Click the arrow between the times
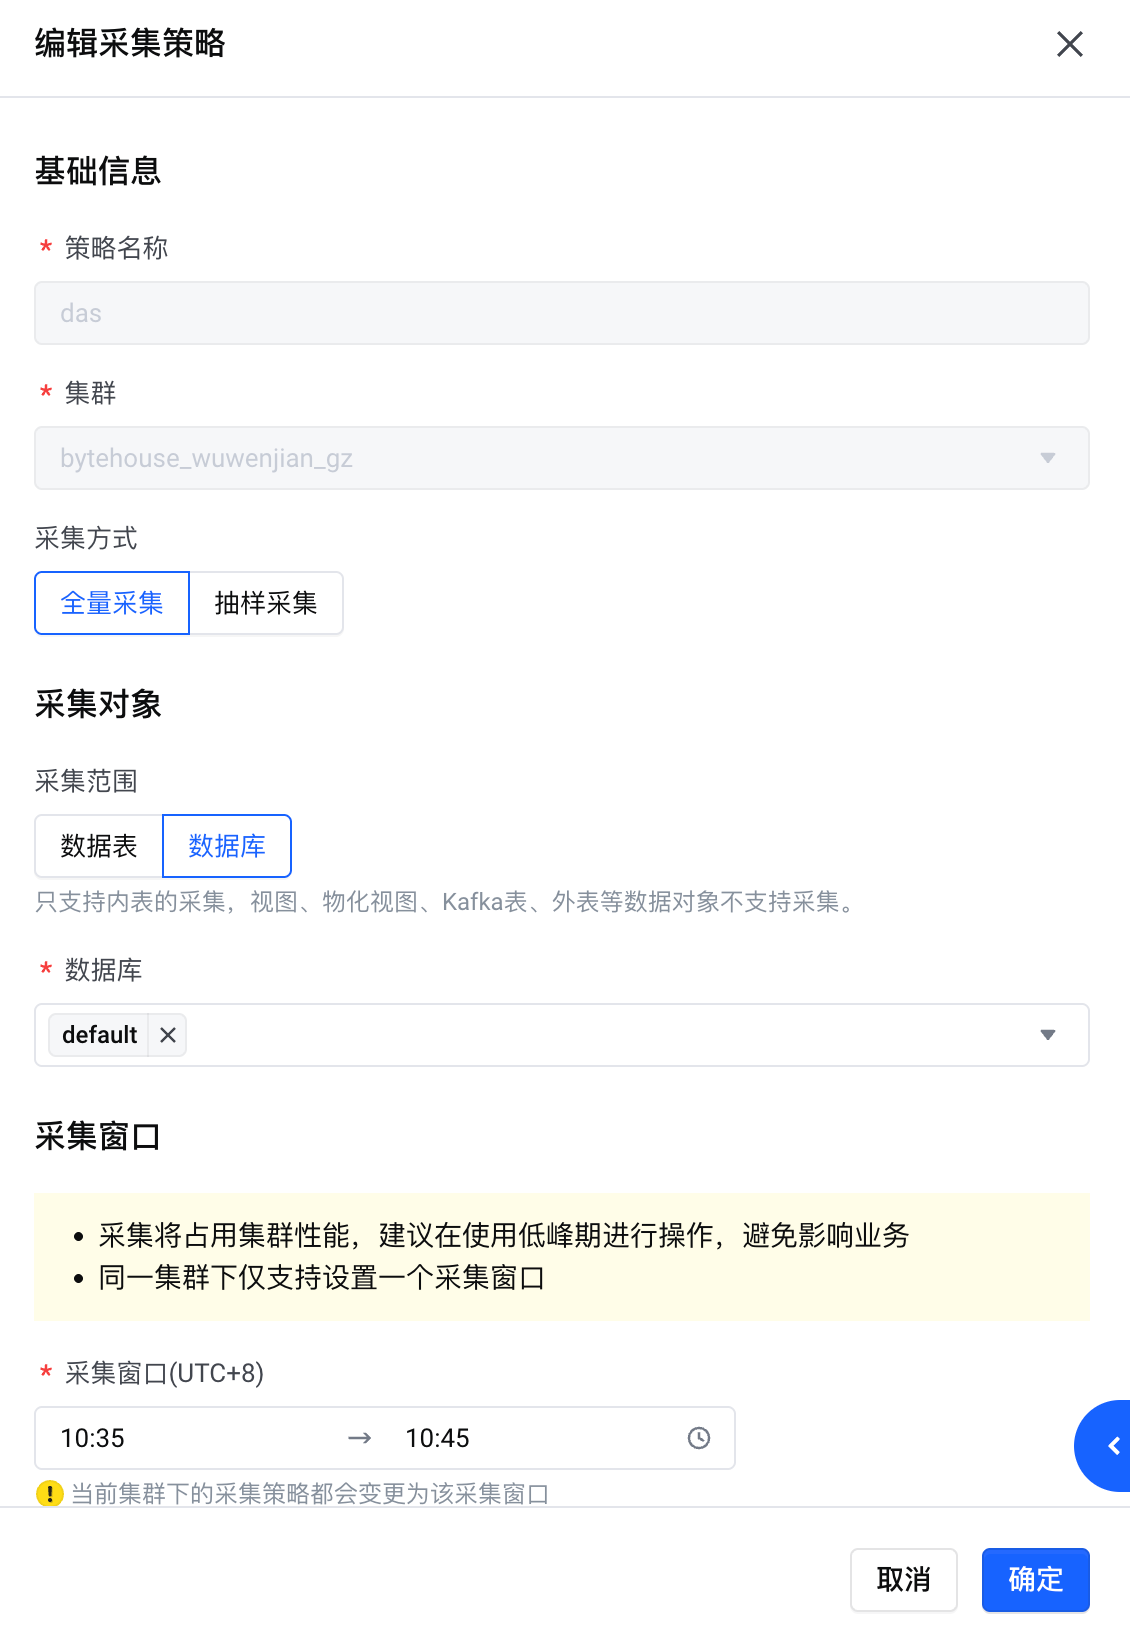The height and width of the screenshot is (1626, 1130). [x=359, y=1438]
